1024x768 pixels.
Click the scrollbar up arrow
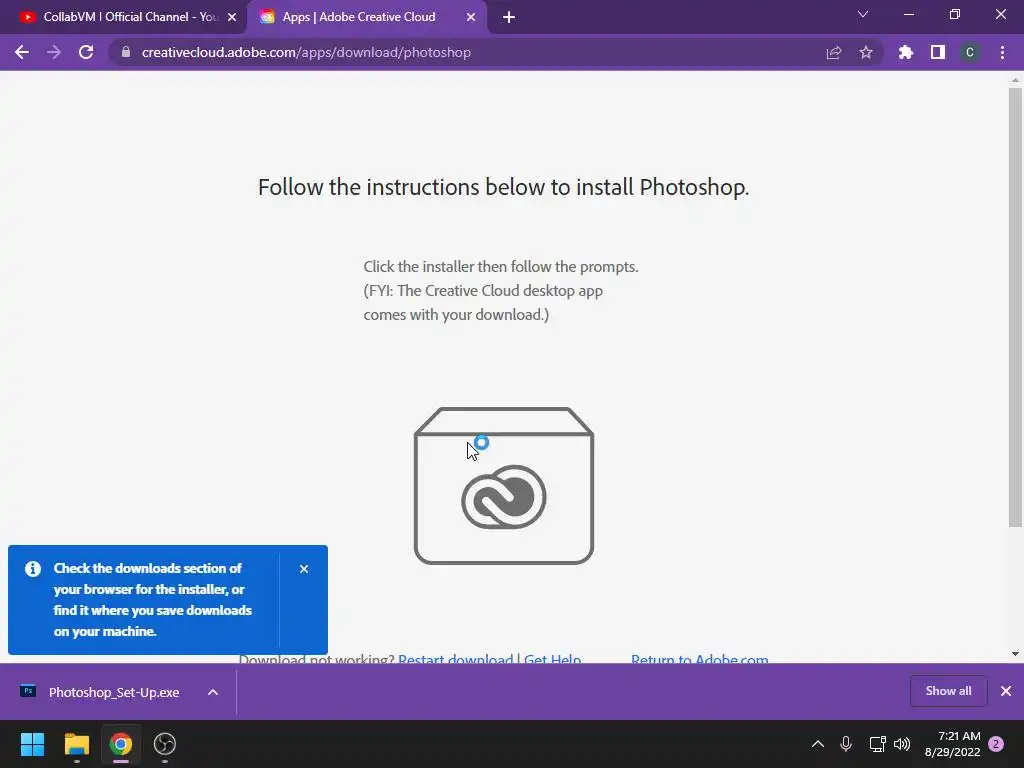[x=1015, y=80]
